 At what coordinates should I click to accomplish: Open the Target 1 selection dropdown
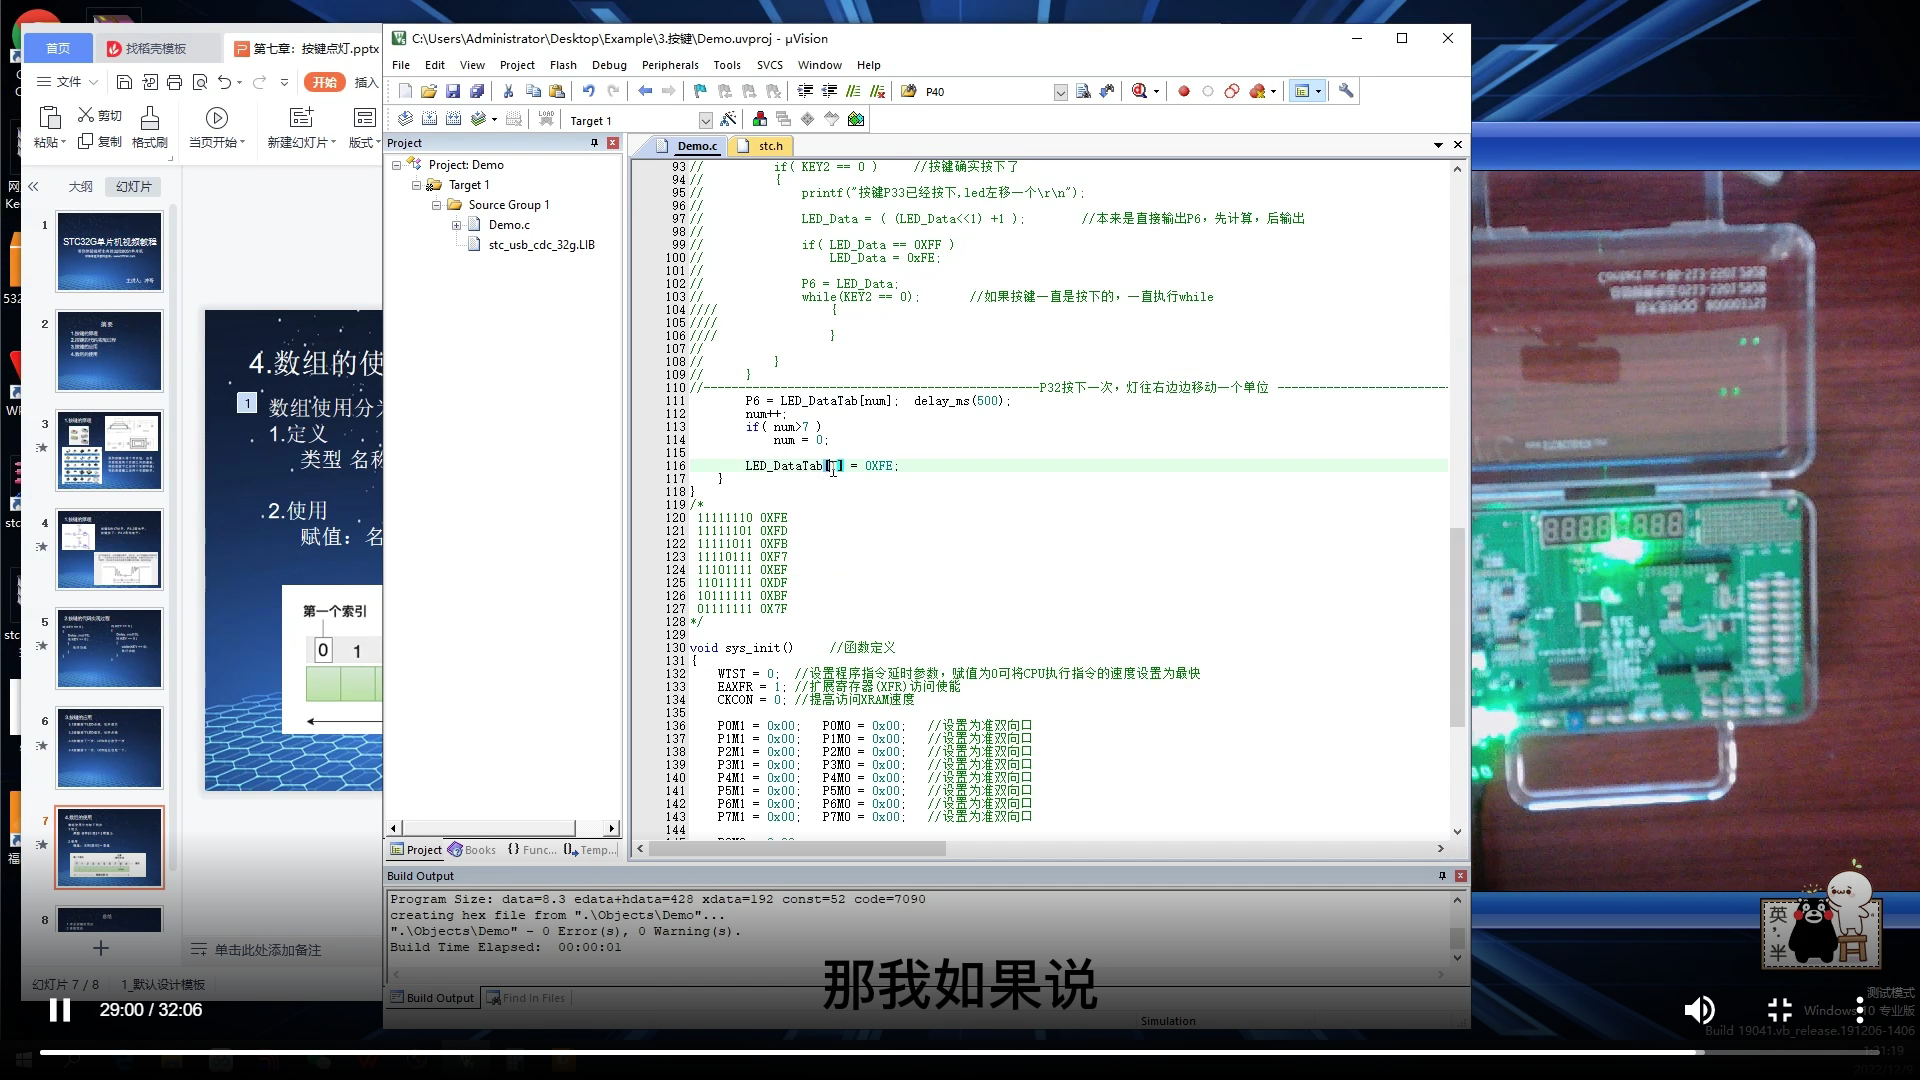pyautogui.click(x=705, y=120)
